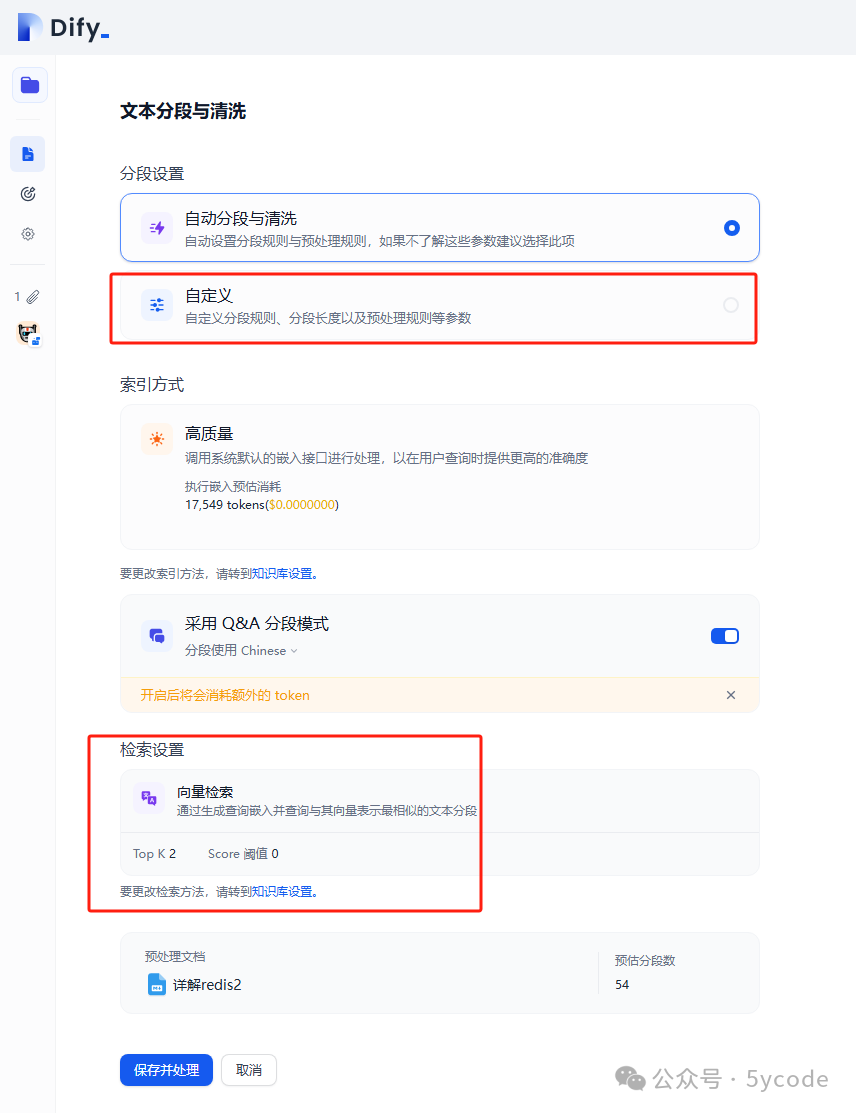Select the 自动分段与清洗 radio button
Screen dimensions: 856x1113
tap(732, 228)
